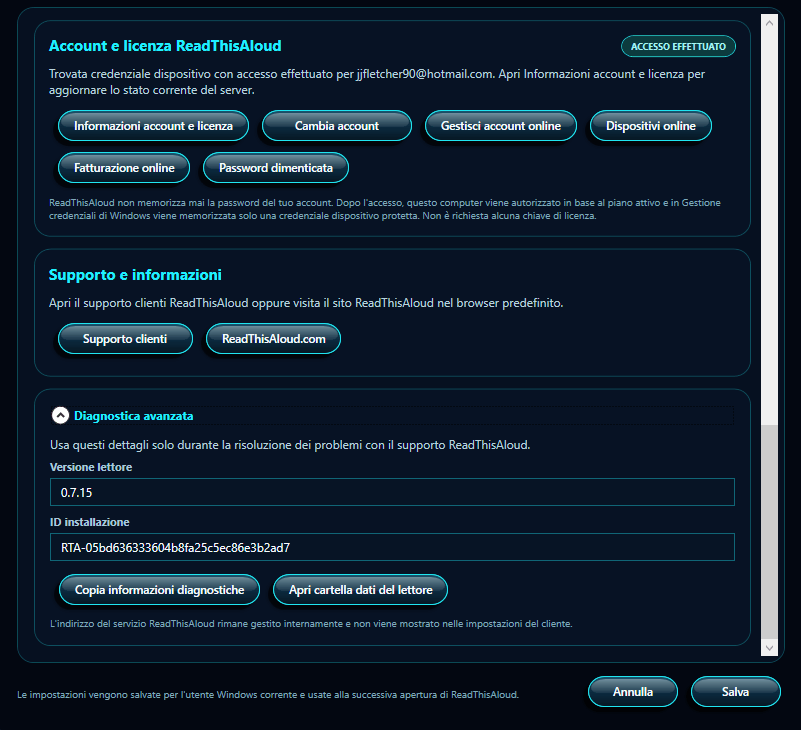Viewport: 801px width, 730px height.
Task: Click the ID installazione field
Action: coord(392,547)
